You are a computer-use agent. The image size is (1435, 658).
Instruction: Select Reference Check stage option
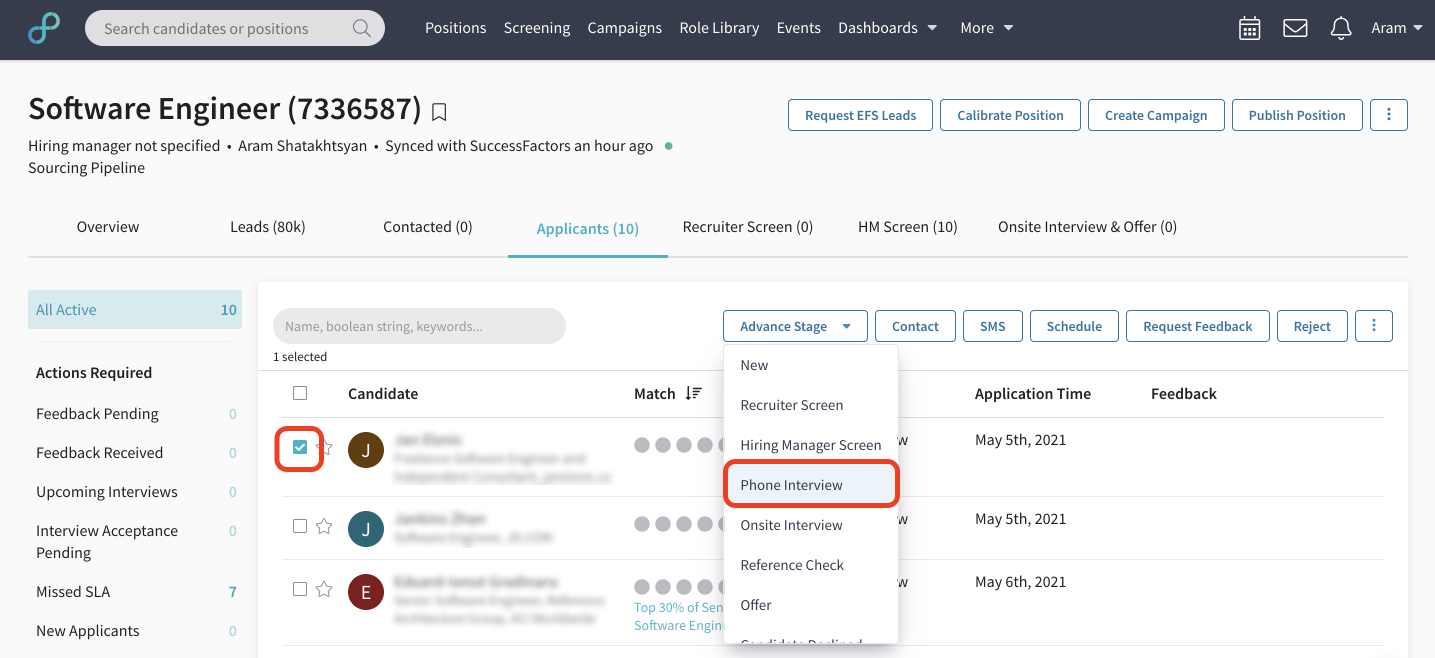click(811, 565)
